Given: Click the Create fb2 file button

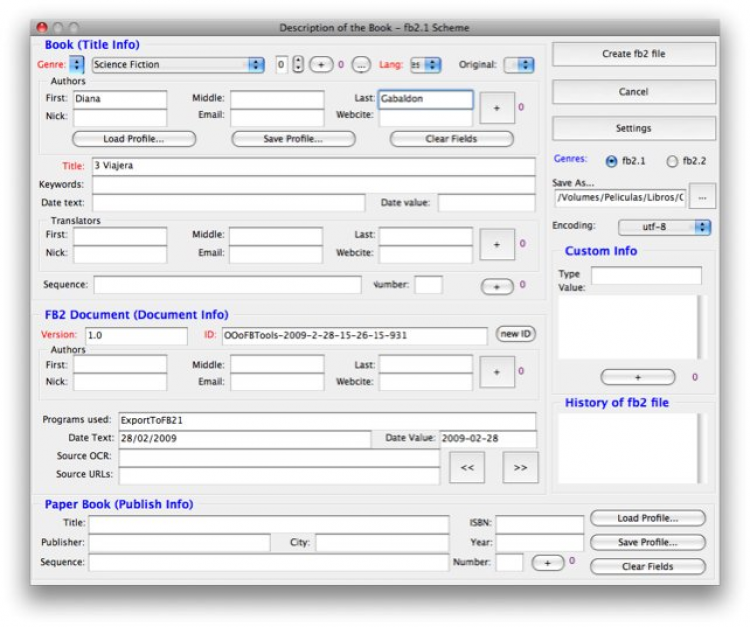Looking at the screenshot, I should tap(634, 54).
